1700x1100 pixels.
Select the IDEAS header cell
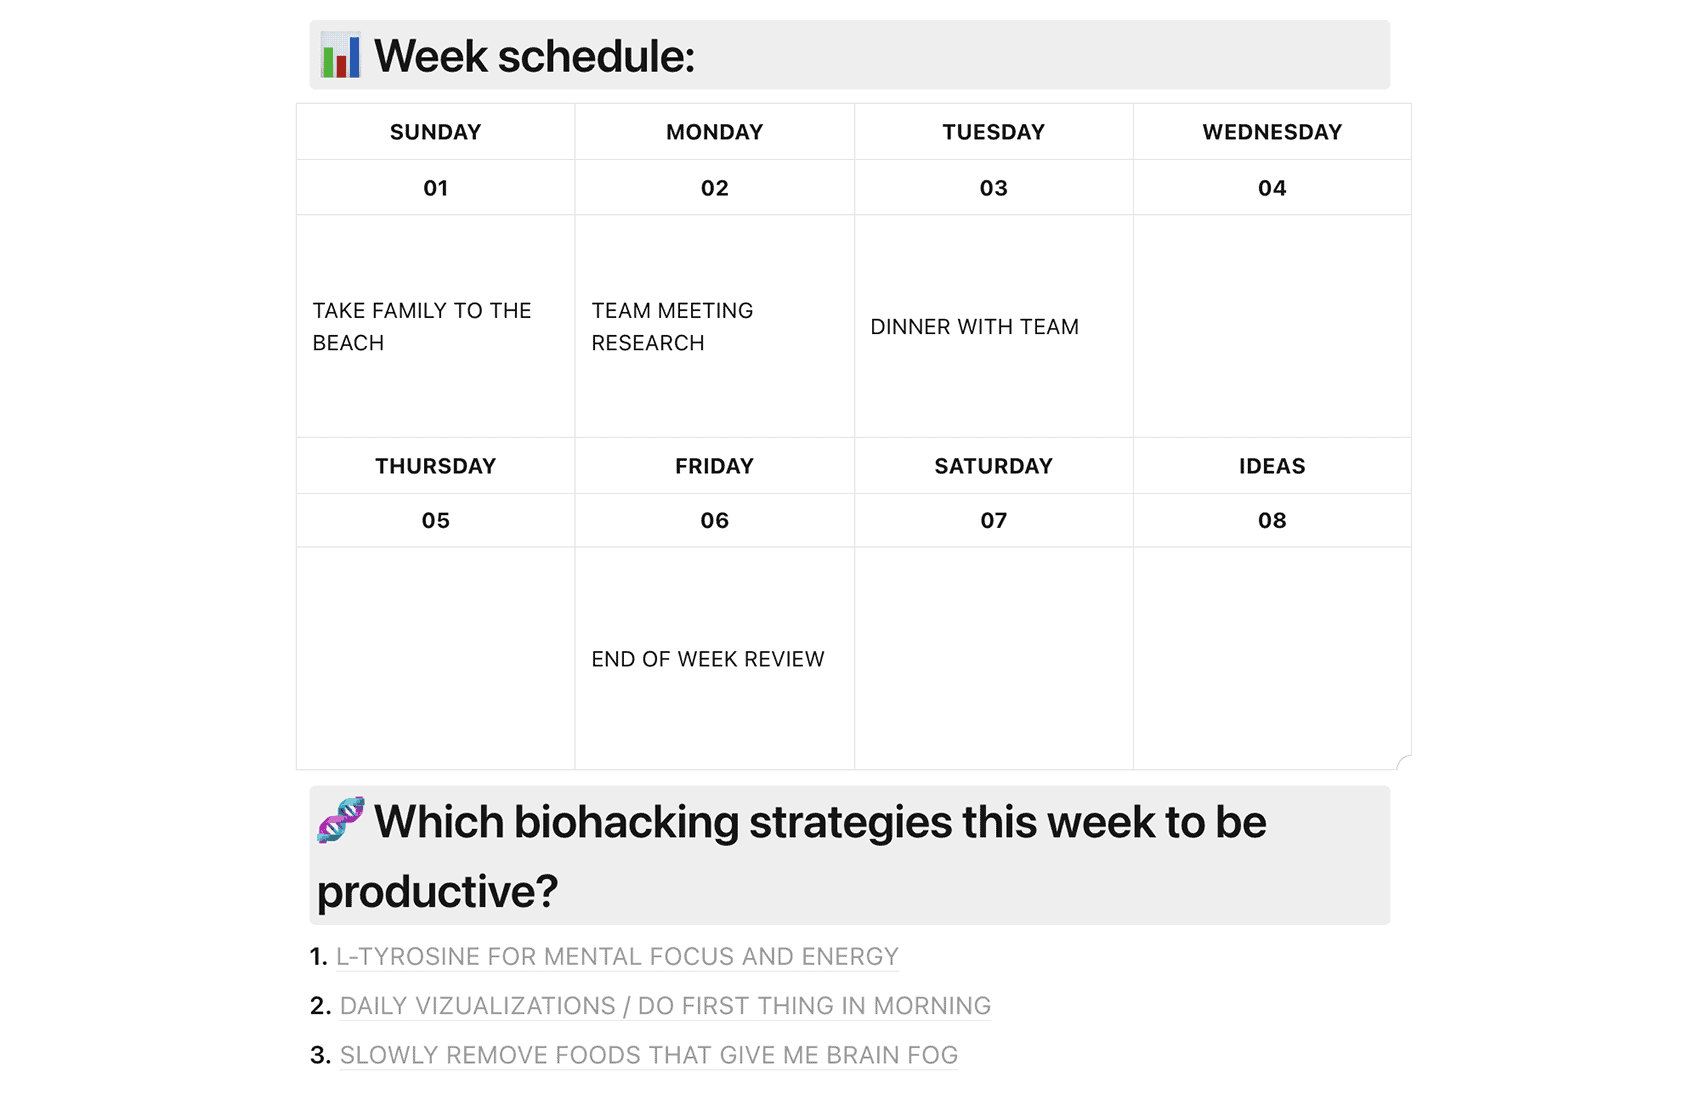pyautogui.click(x=1272, y=466)
